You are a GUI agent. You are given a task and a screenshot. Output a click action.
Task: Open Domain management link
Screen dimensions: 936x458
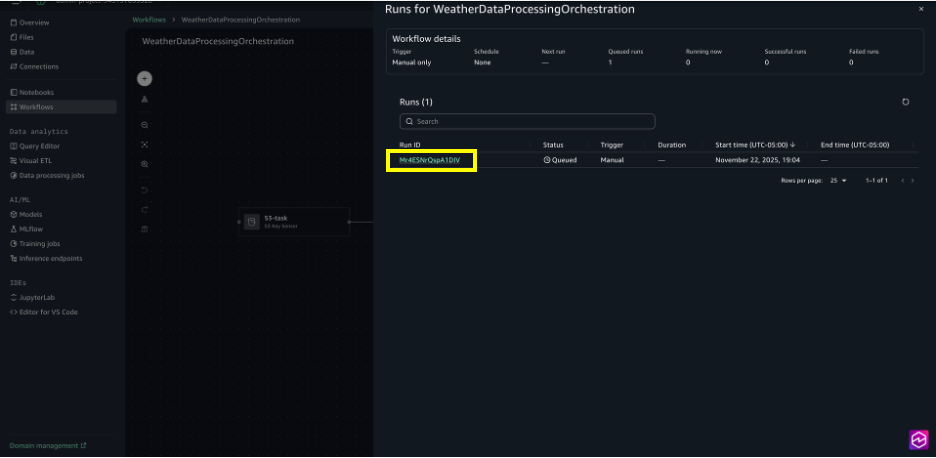pos(48,445)
